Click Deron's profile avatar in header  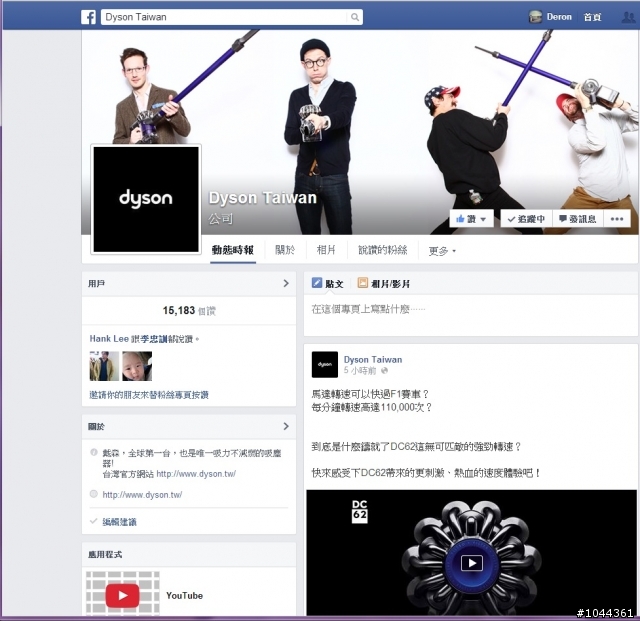coord(535,17)
